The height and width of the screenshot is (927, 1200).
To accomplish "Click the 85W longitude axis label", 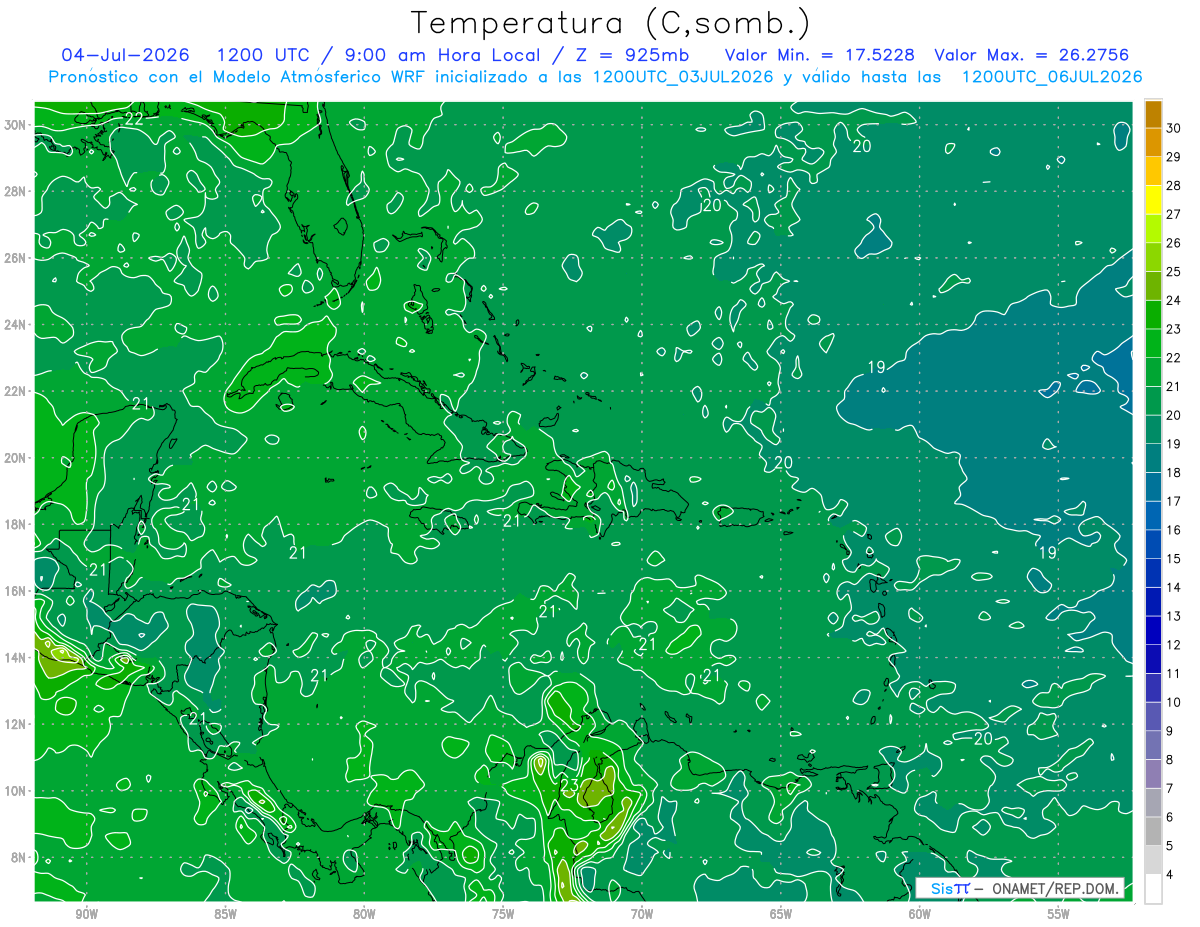I will (225, 915).
